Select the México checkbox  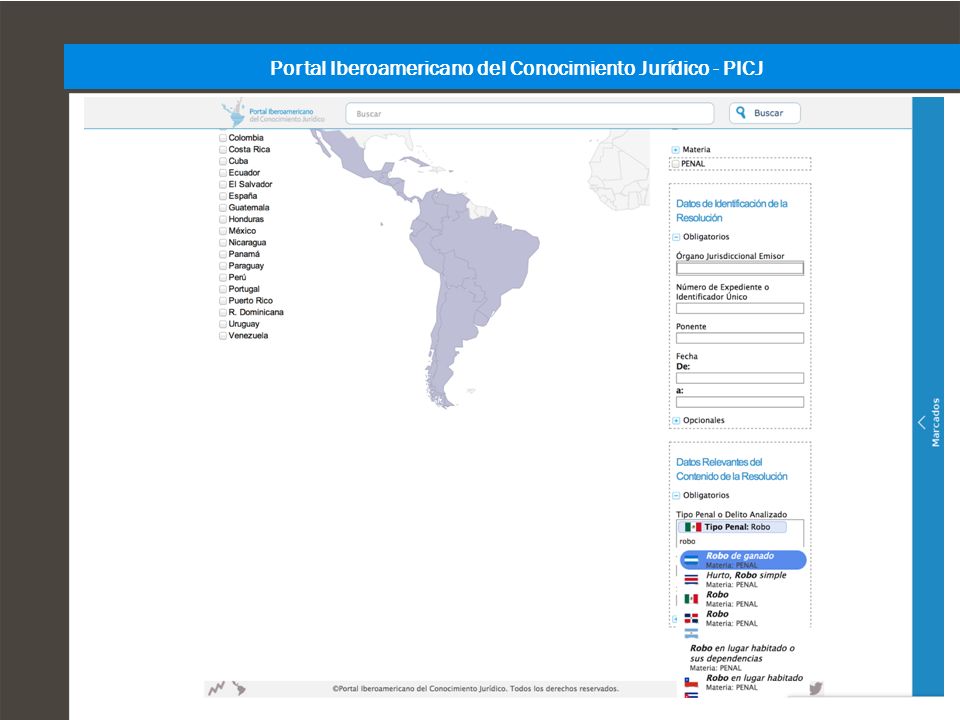tap(223, 231)
